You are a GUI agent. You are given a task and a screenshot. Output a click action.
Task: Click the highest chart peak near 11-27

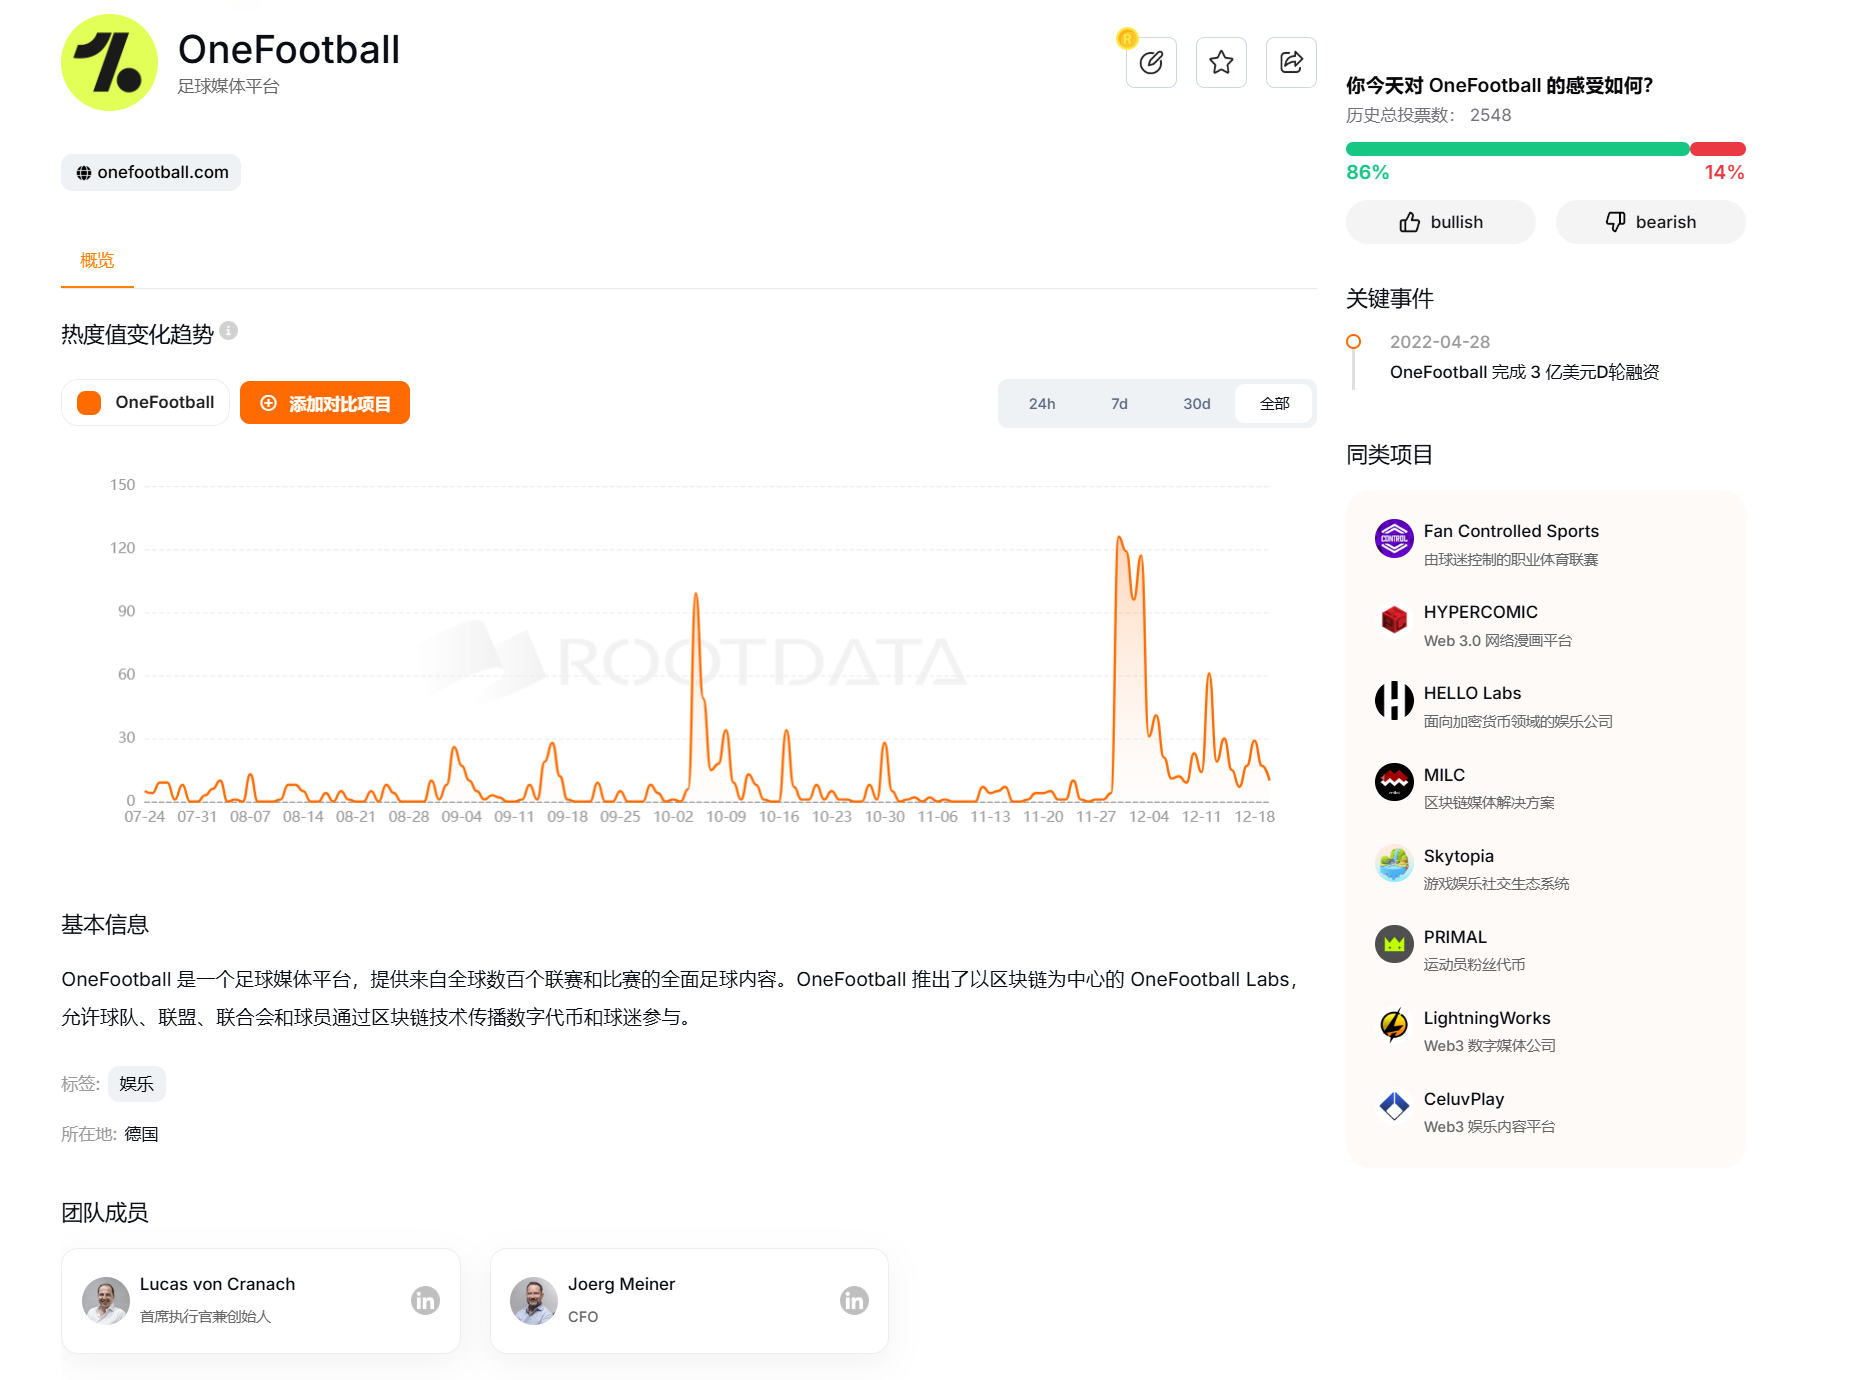click(1120, 540)
